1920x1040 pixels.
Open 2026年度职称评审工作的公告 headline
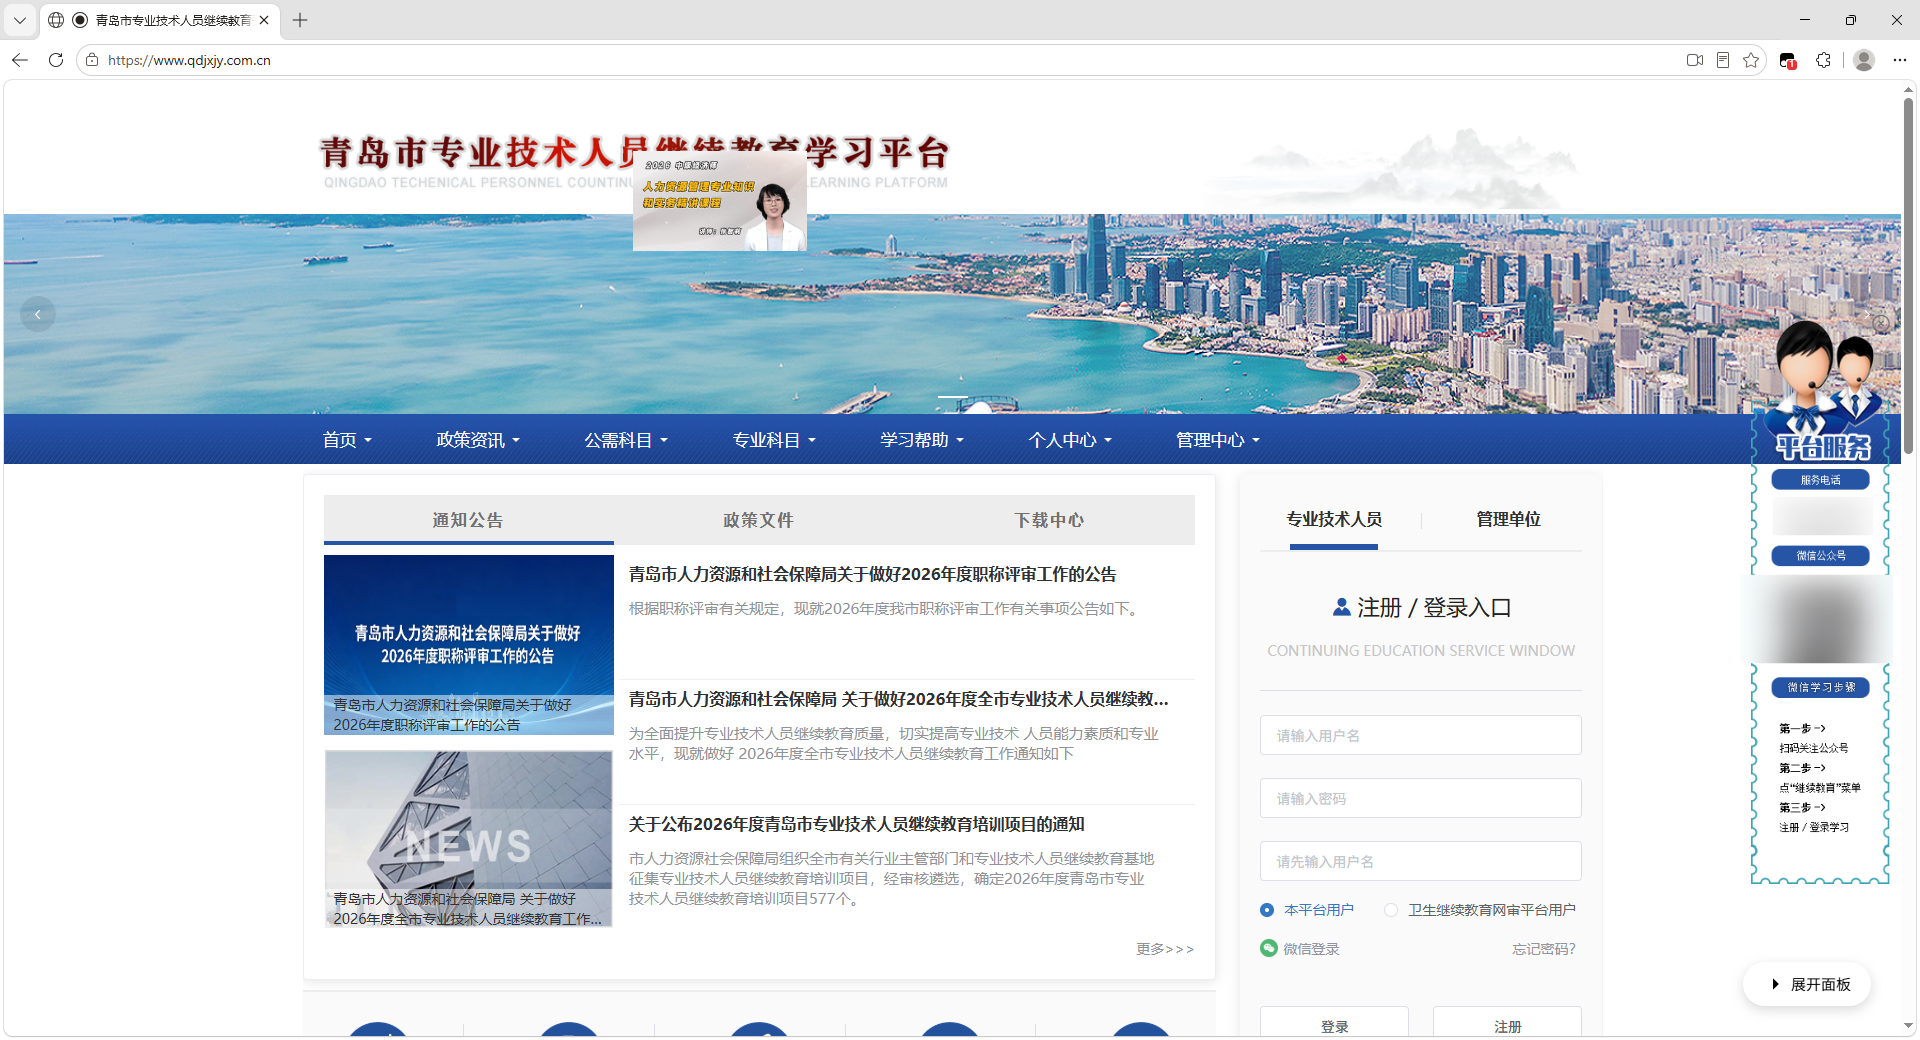click(872, 574)
